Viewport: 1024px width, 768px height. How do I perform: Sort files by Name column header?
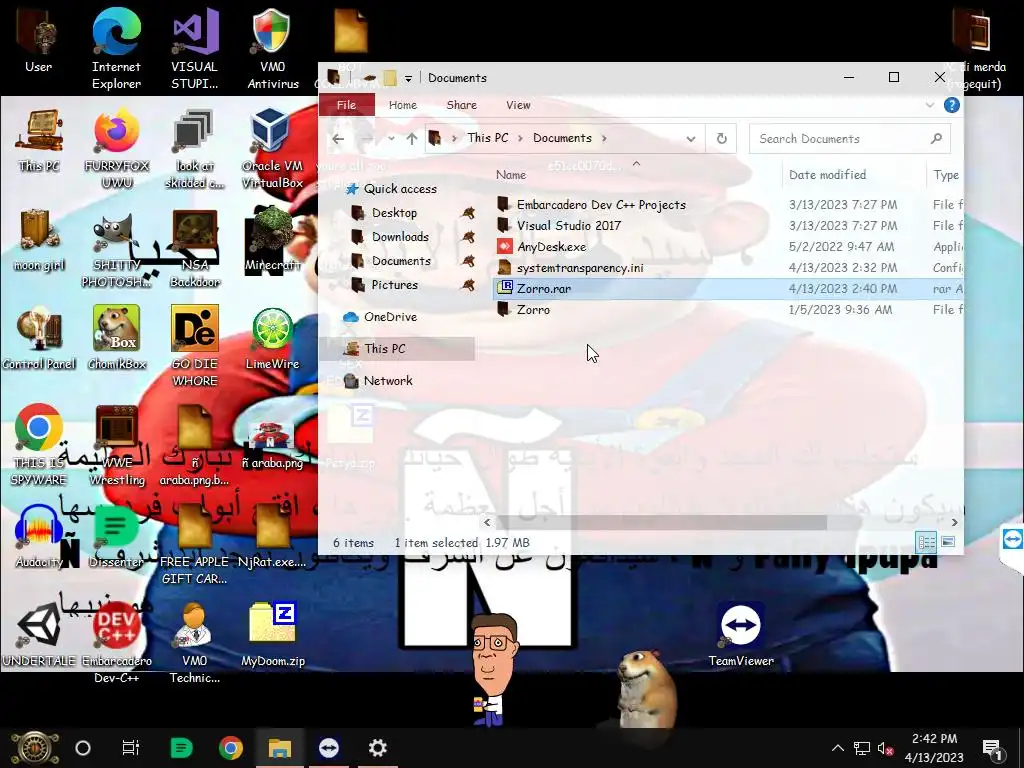click(511, 175)
